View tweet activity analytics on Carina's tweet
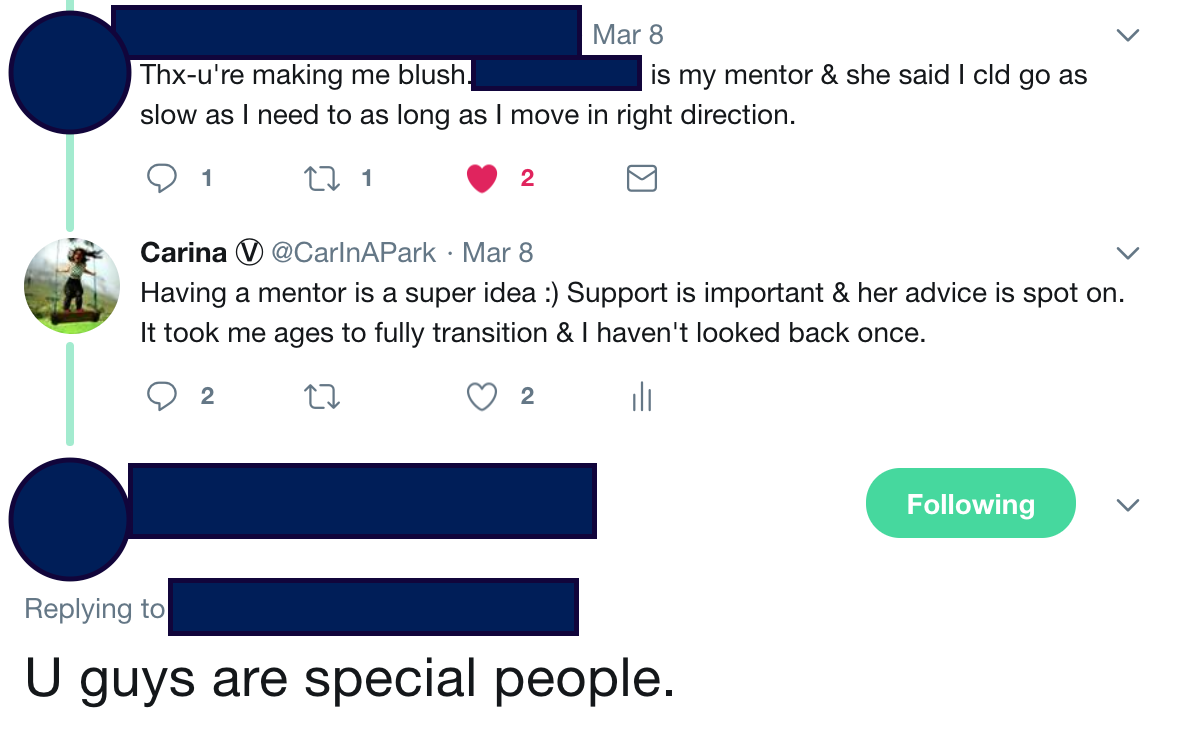 coord(641,398)
